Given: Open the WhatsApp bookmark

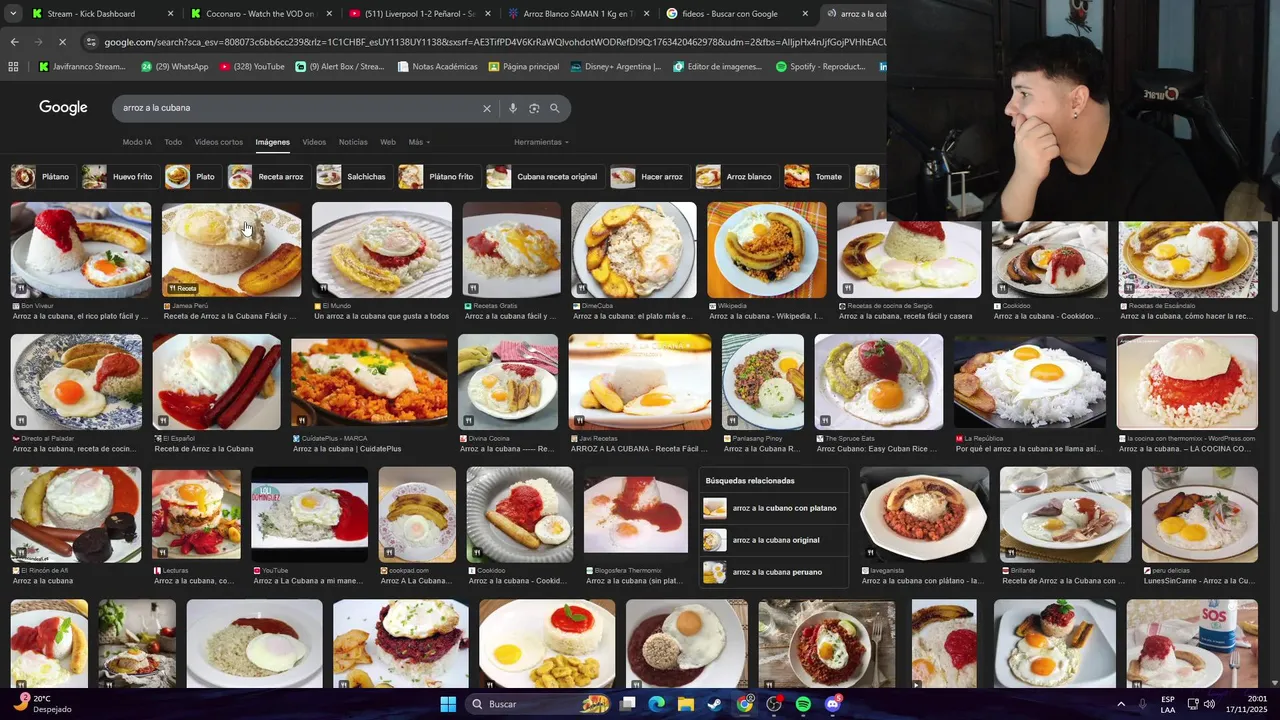Looking at the screenshot, I should [x=174, y=67].
